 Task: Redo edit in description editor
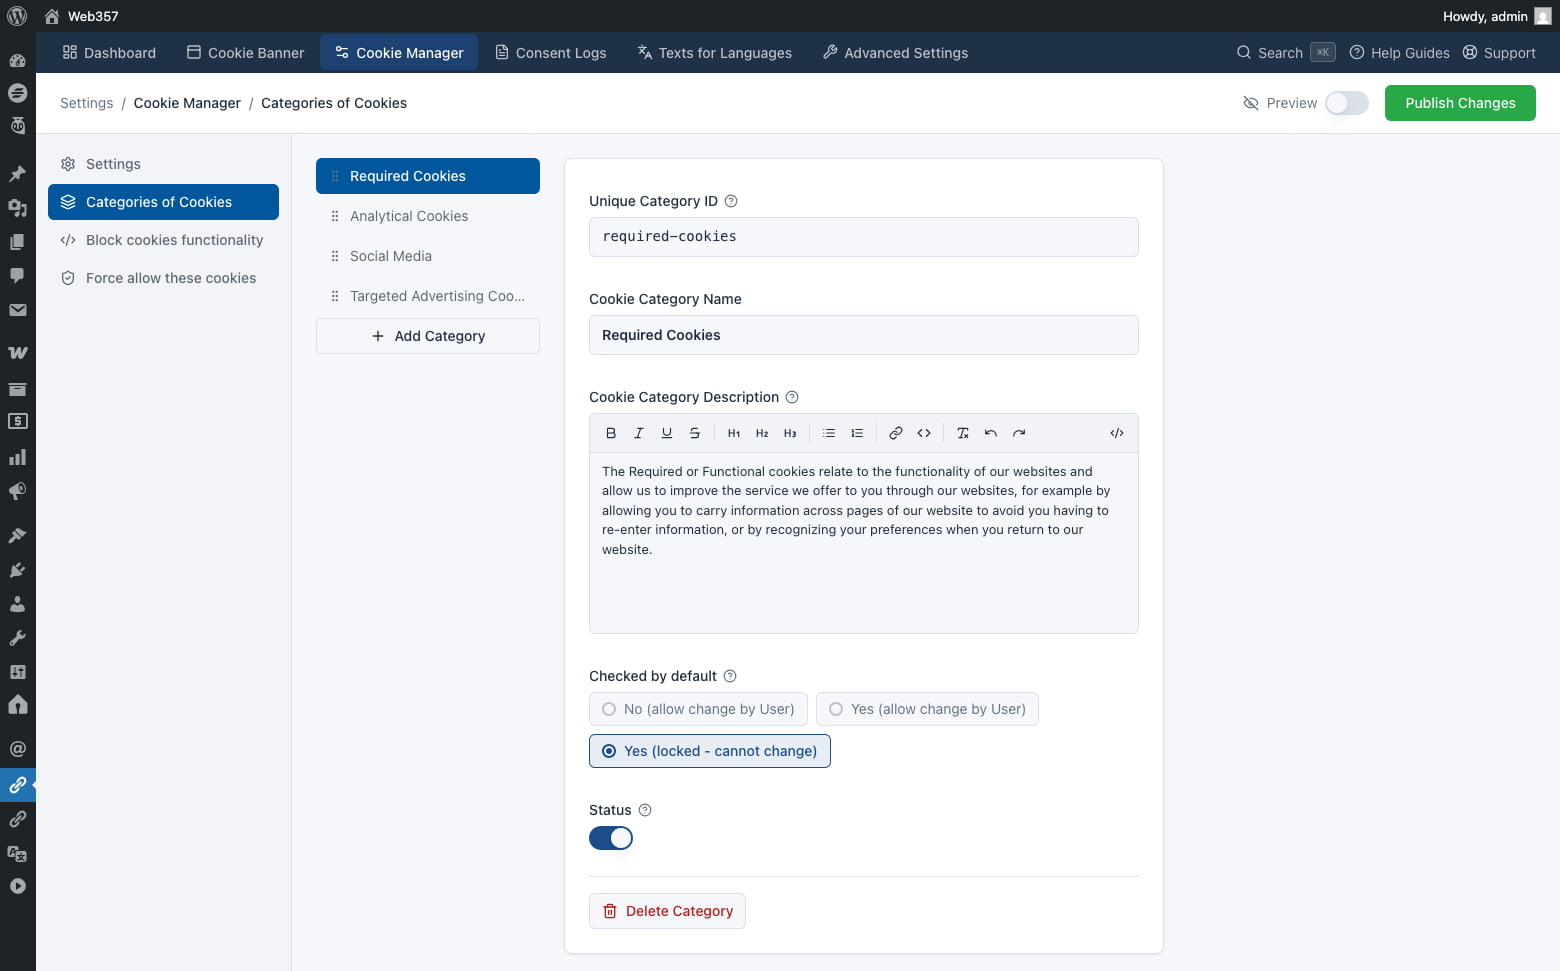(x=1019, y=433)
